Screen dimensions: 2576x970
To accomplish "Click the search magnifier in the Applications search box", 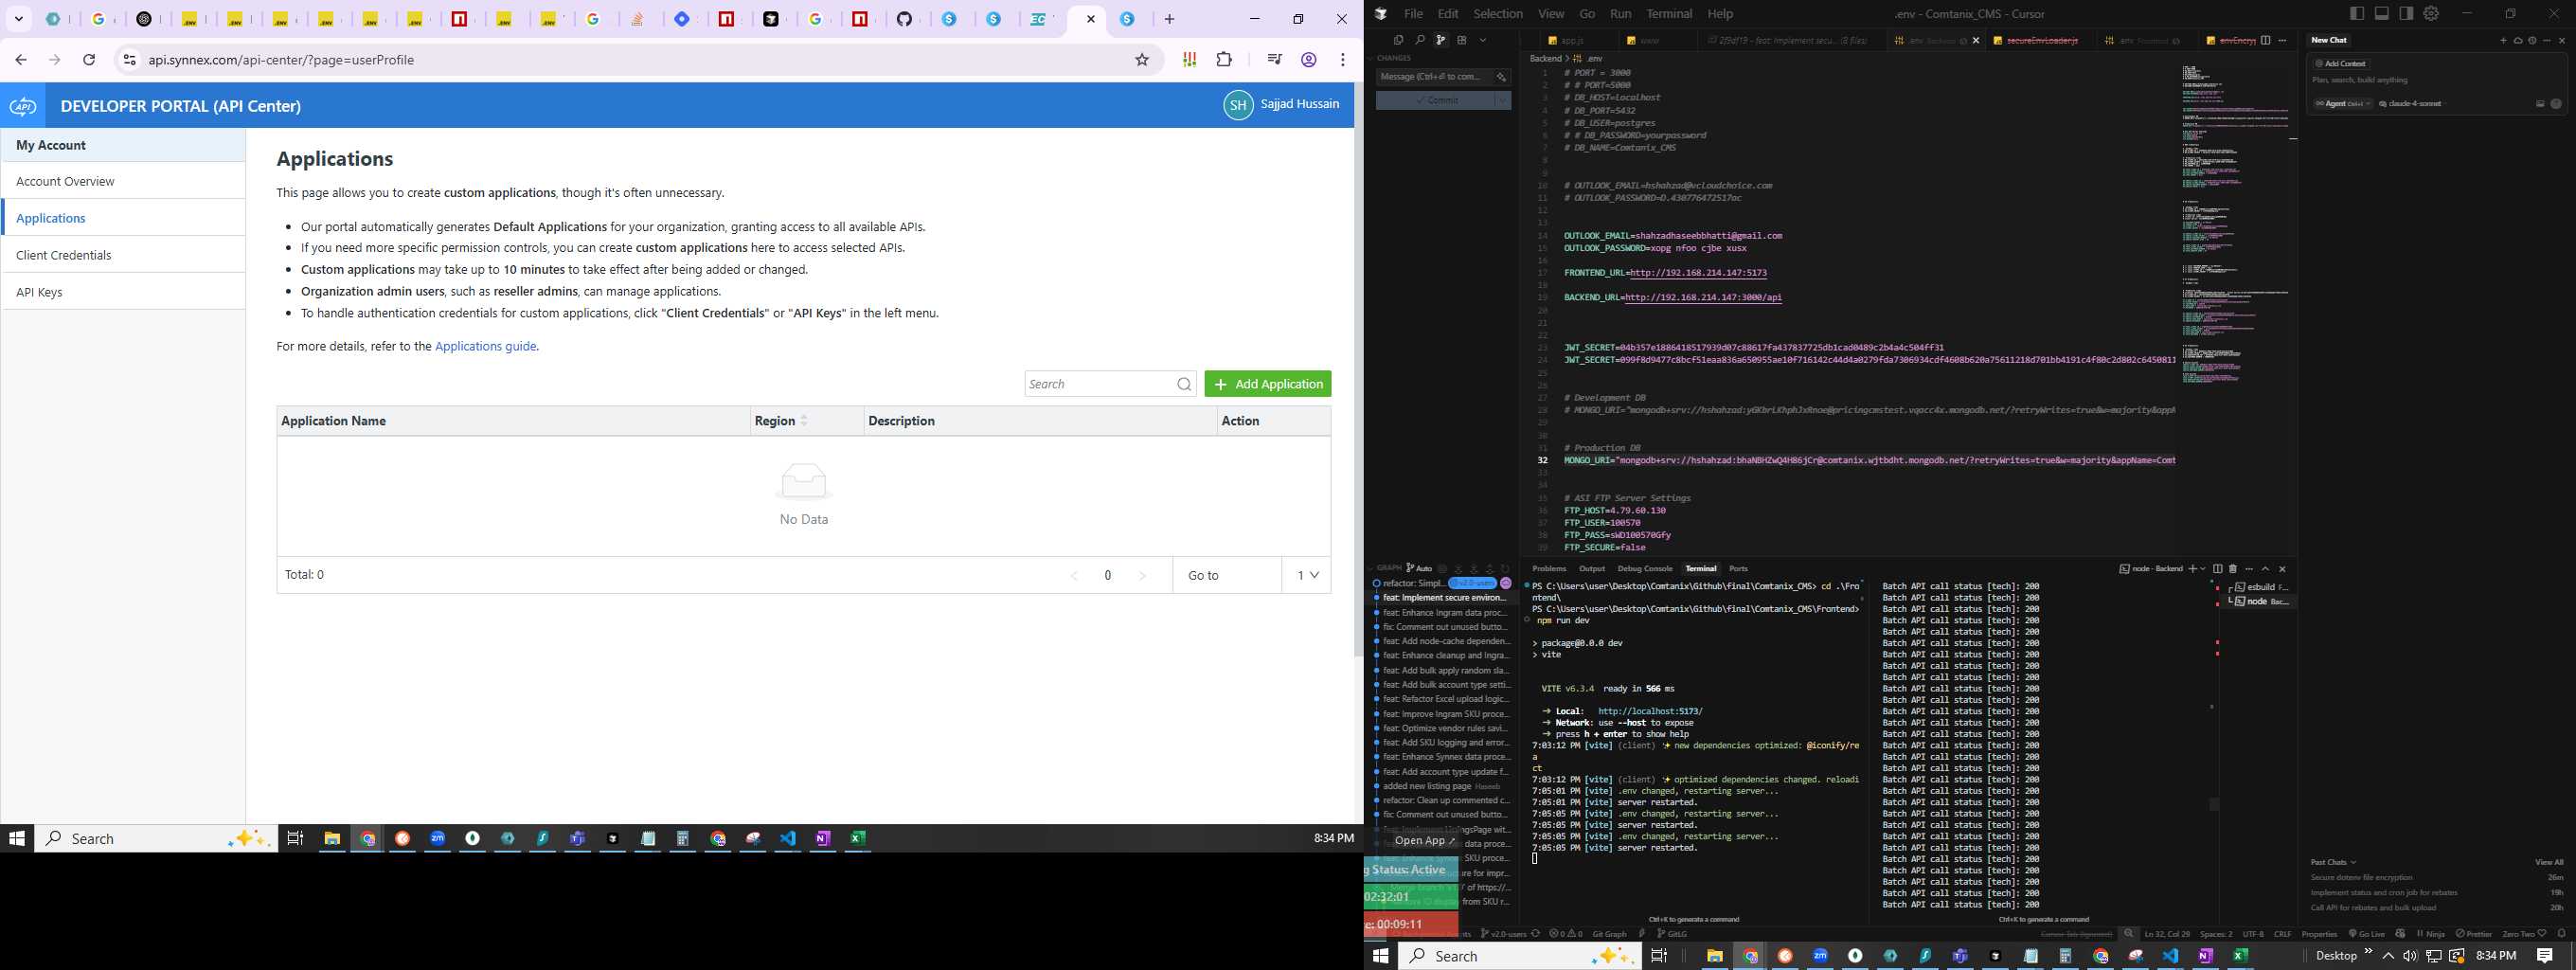I will (1184, 384).
